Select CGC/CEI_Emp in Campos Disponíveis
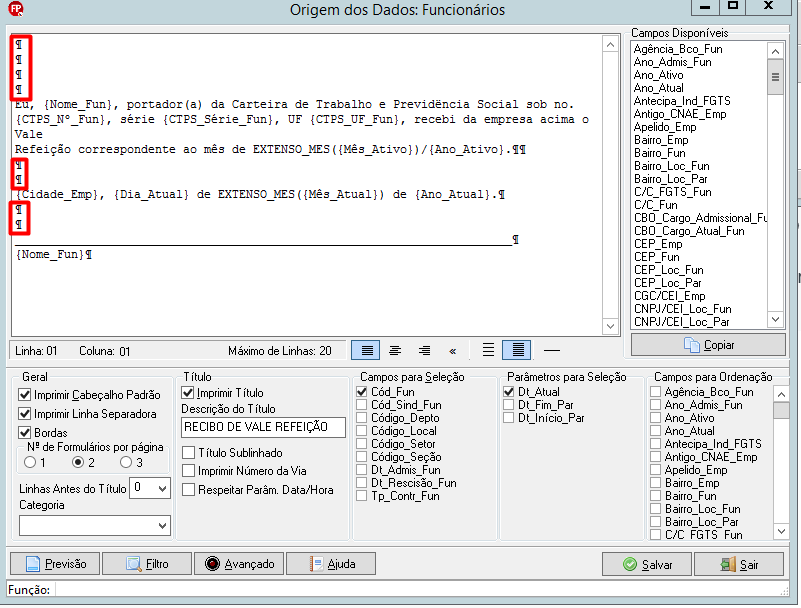 [669, 296]
